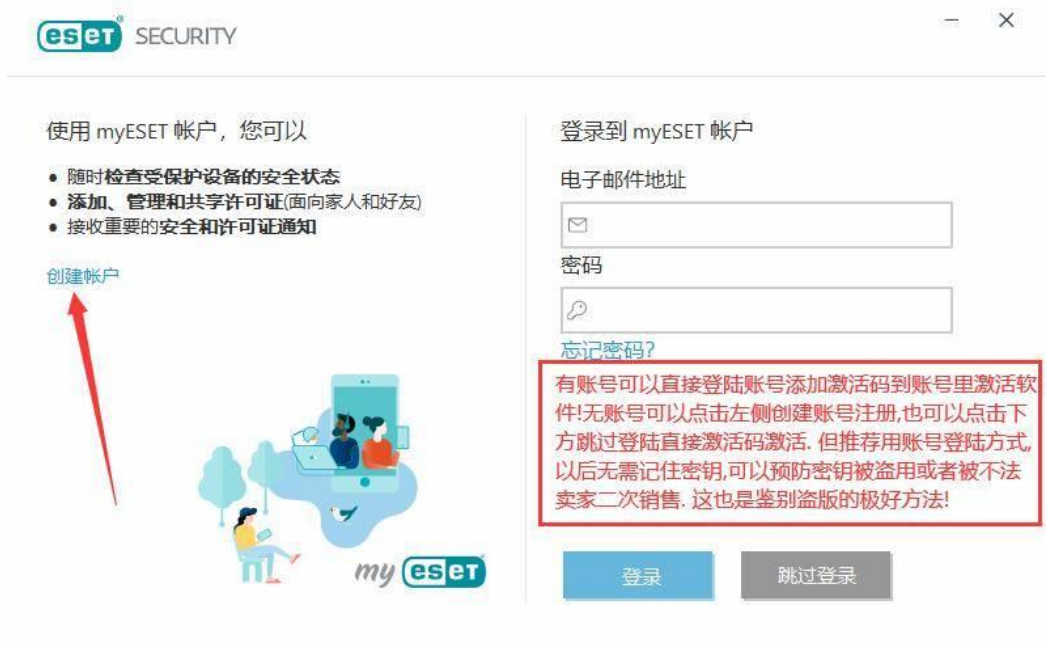
Task: Click the gray 跳过登录 button
Action: [x=816, y=575]
